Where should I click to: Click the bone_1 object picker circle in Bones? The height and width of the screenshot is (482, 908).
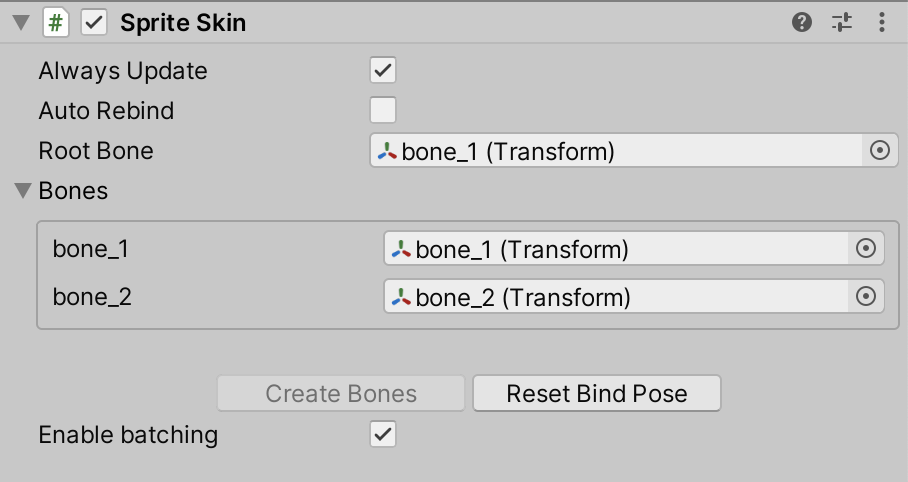point(866,249)
